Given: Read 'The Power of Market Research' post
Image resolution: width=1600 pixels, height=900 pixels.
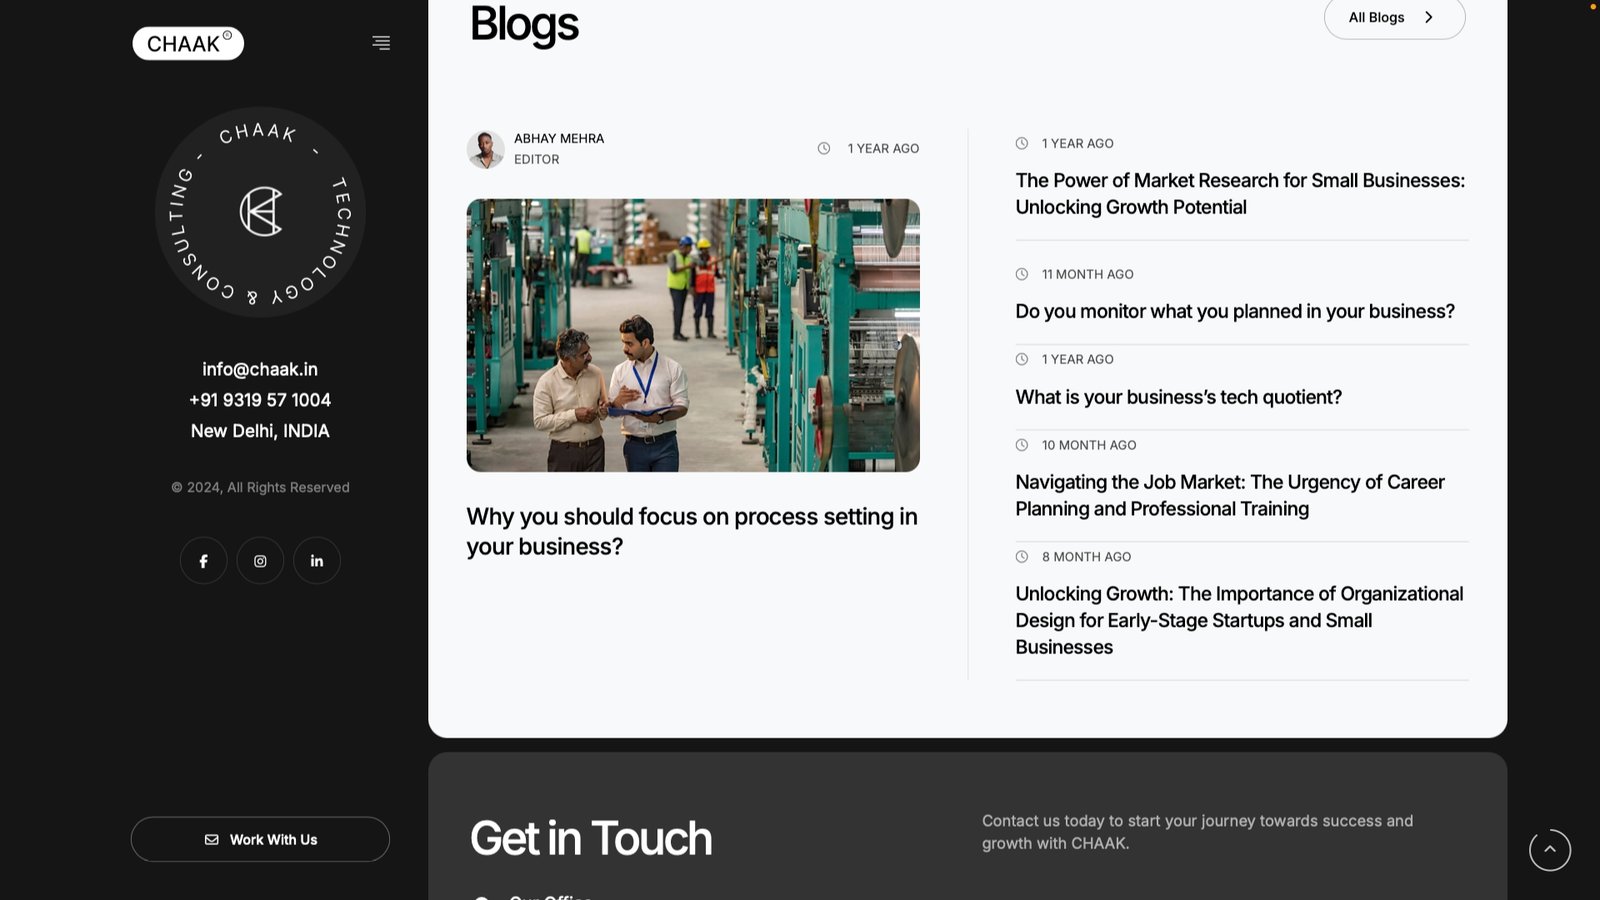Looking at the screenshot, I should coord(1239,194).
